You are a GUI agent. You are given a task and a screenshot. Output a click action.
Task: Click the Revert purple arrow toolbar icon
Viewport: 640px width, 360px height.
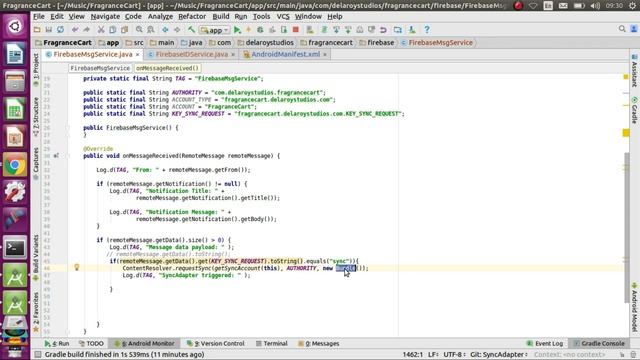383,30
